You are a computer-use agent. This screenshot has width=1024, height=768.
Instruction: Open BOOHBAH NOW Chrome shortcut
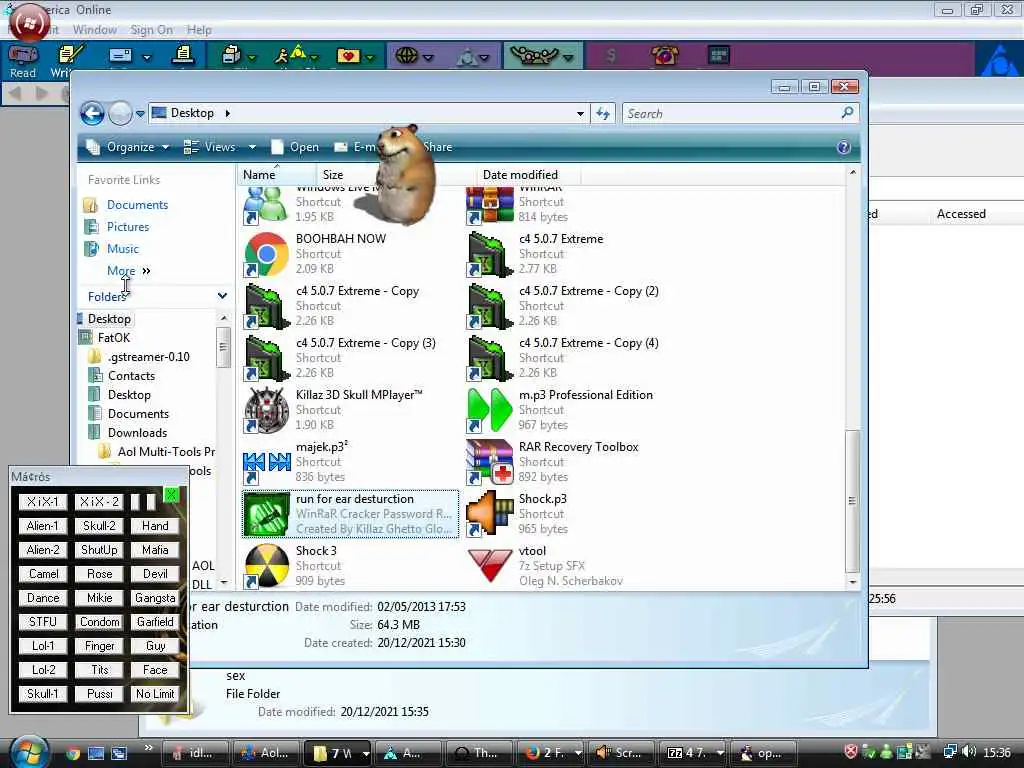[266, 254]
